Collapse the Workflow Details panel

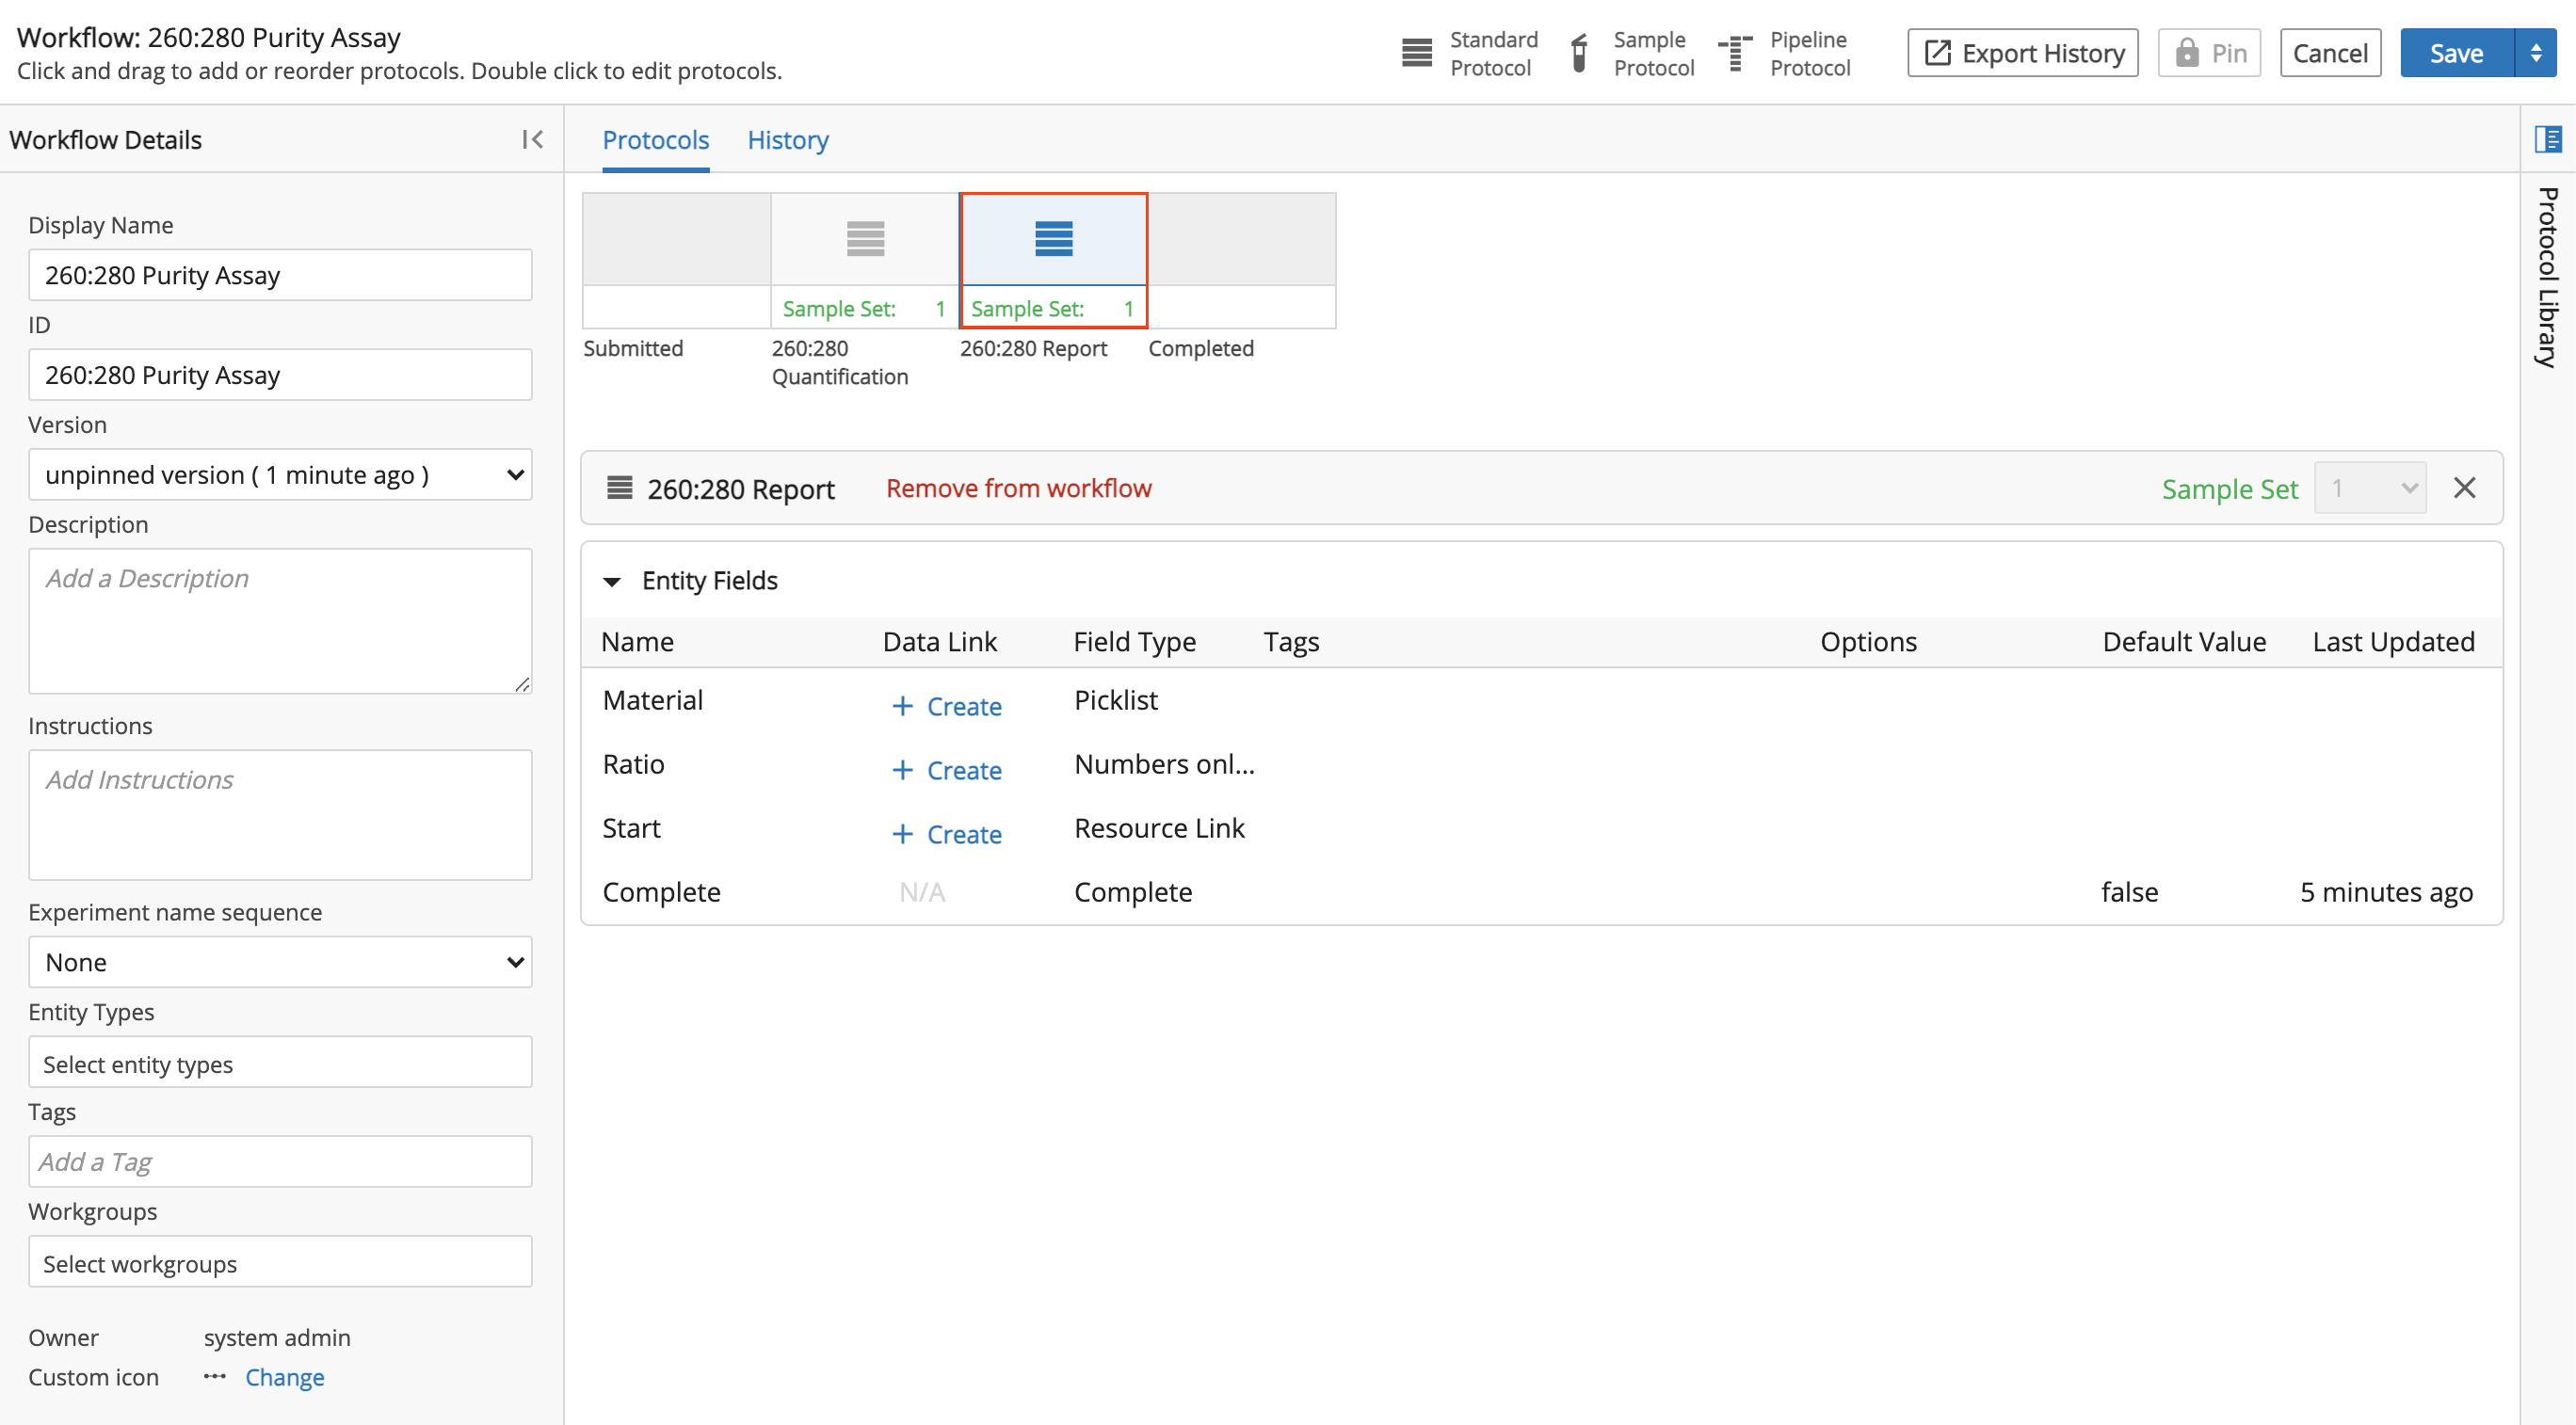[532, 140]
